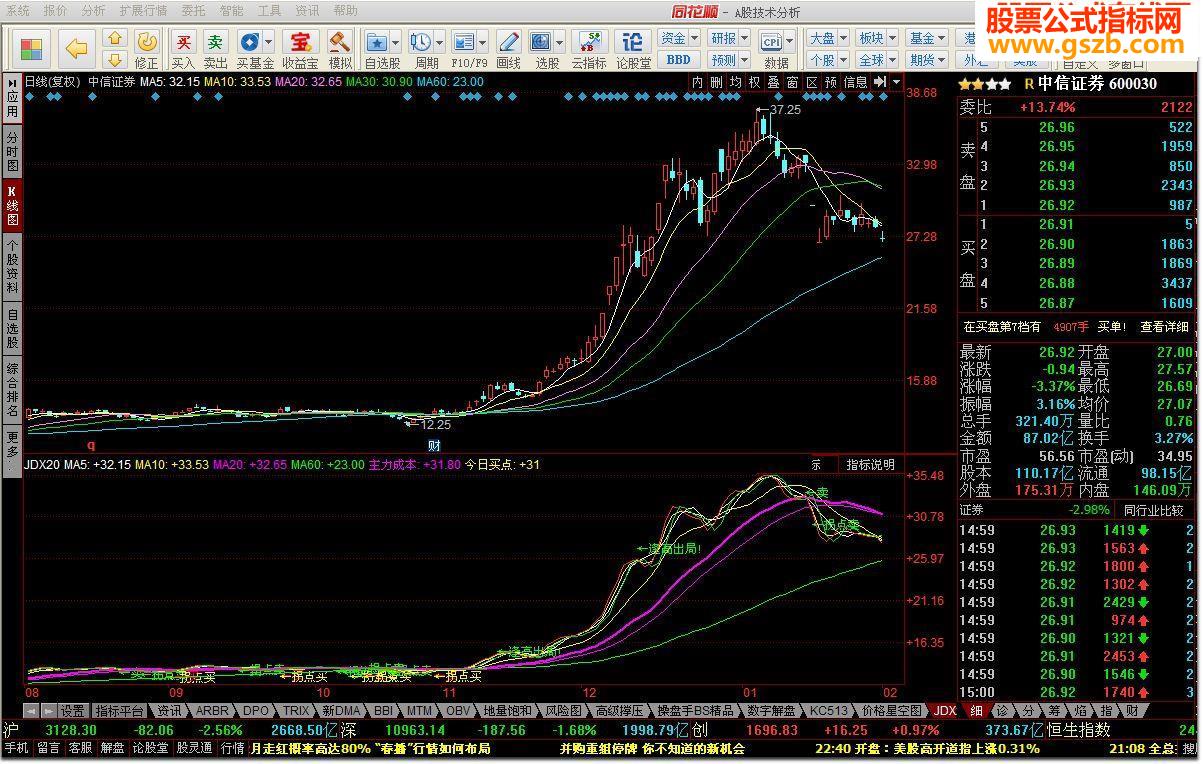Screen dimensions: 1203x764
Task: Select the 分时图 sidebar tab
Action: click(12, 152)
